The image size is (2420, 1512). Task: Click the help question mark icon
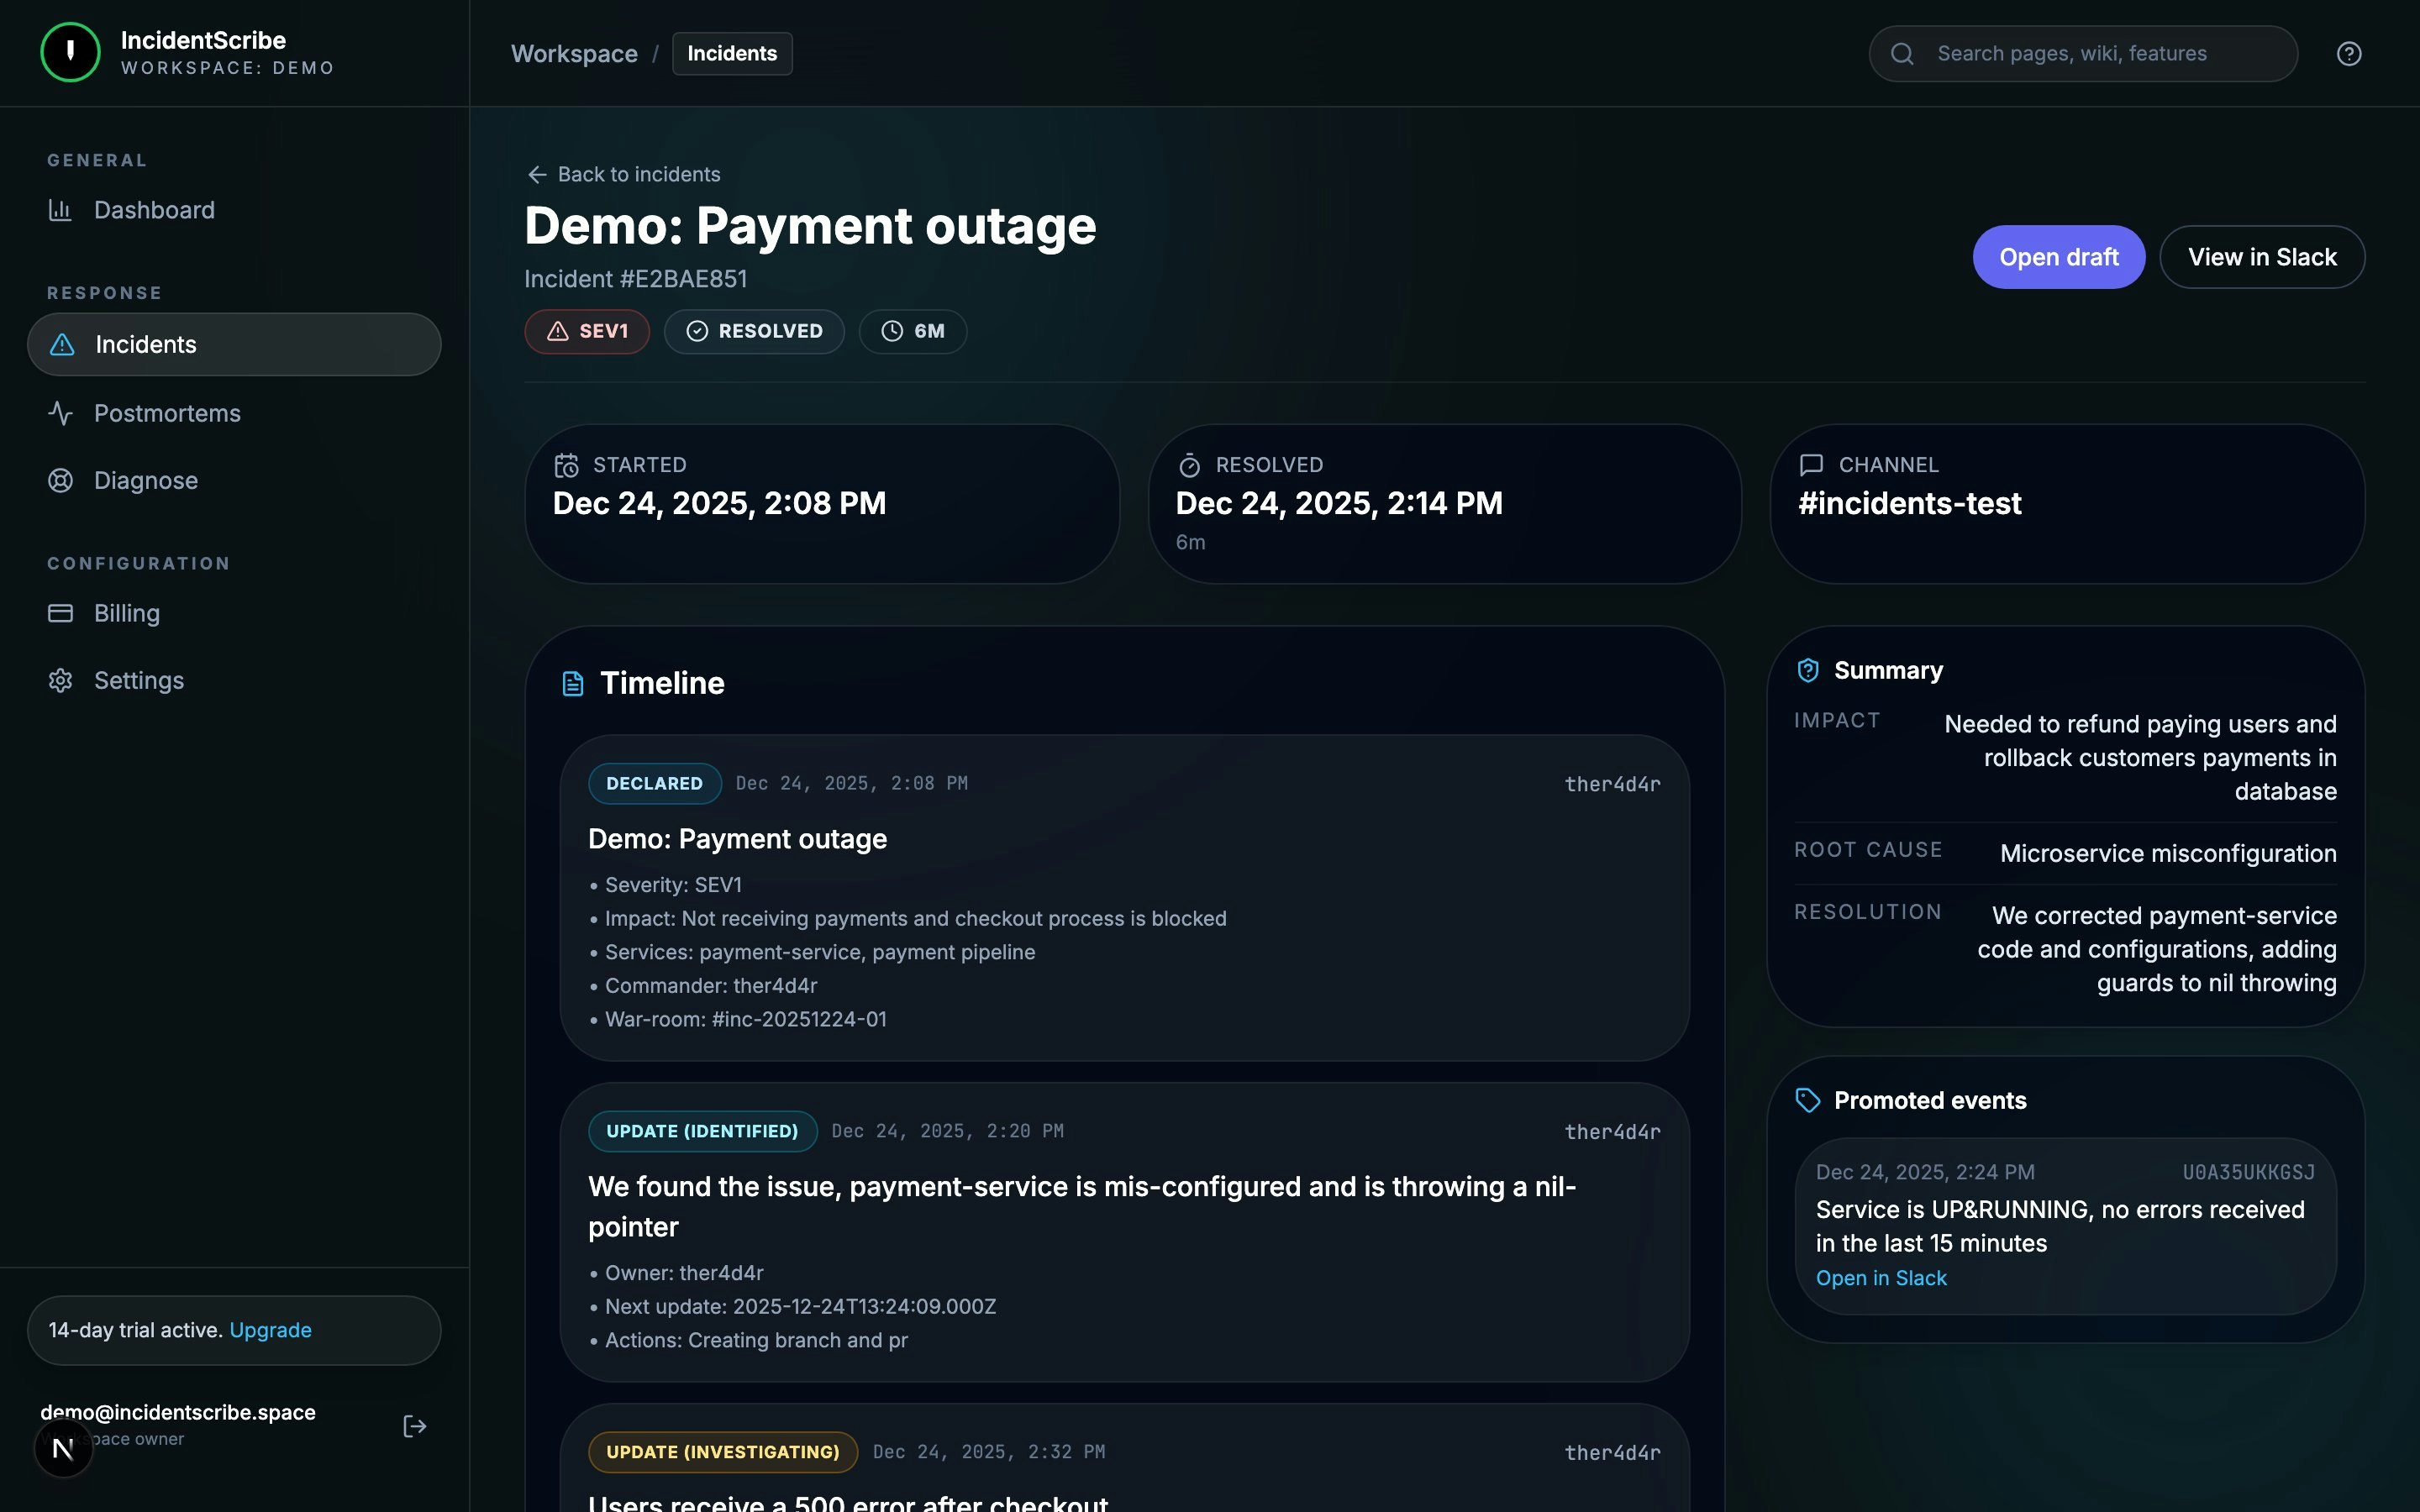point(2348,54)
